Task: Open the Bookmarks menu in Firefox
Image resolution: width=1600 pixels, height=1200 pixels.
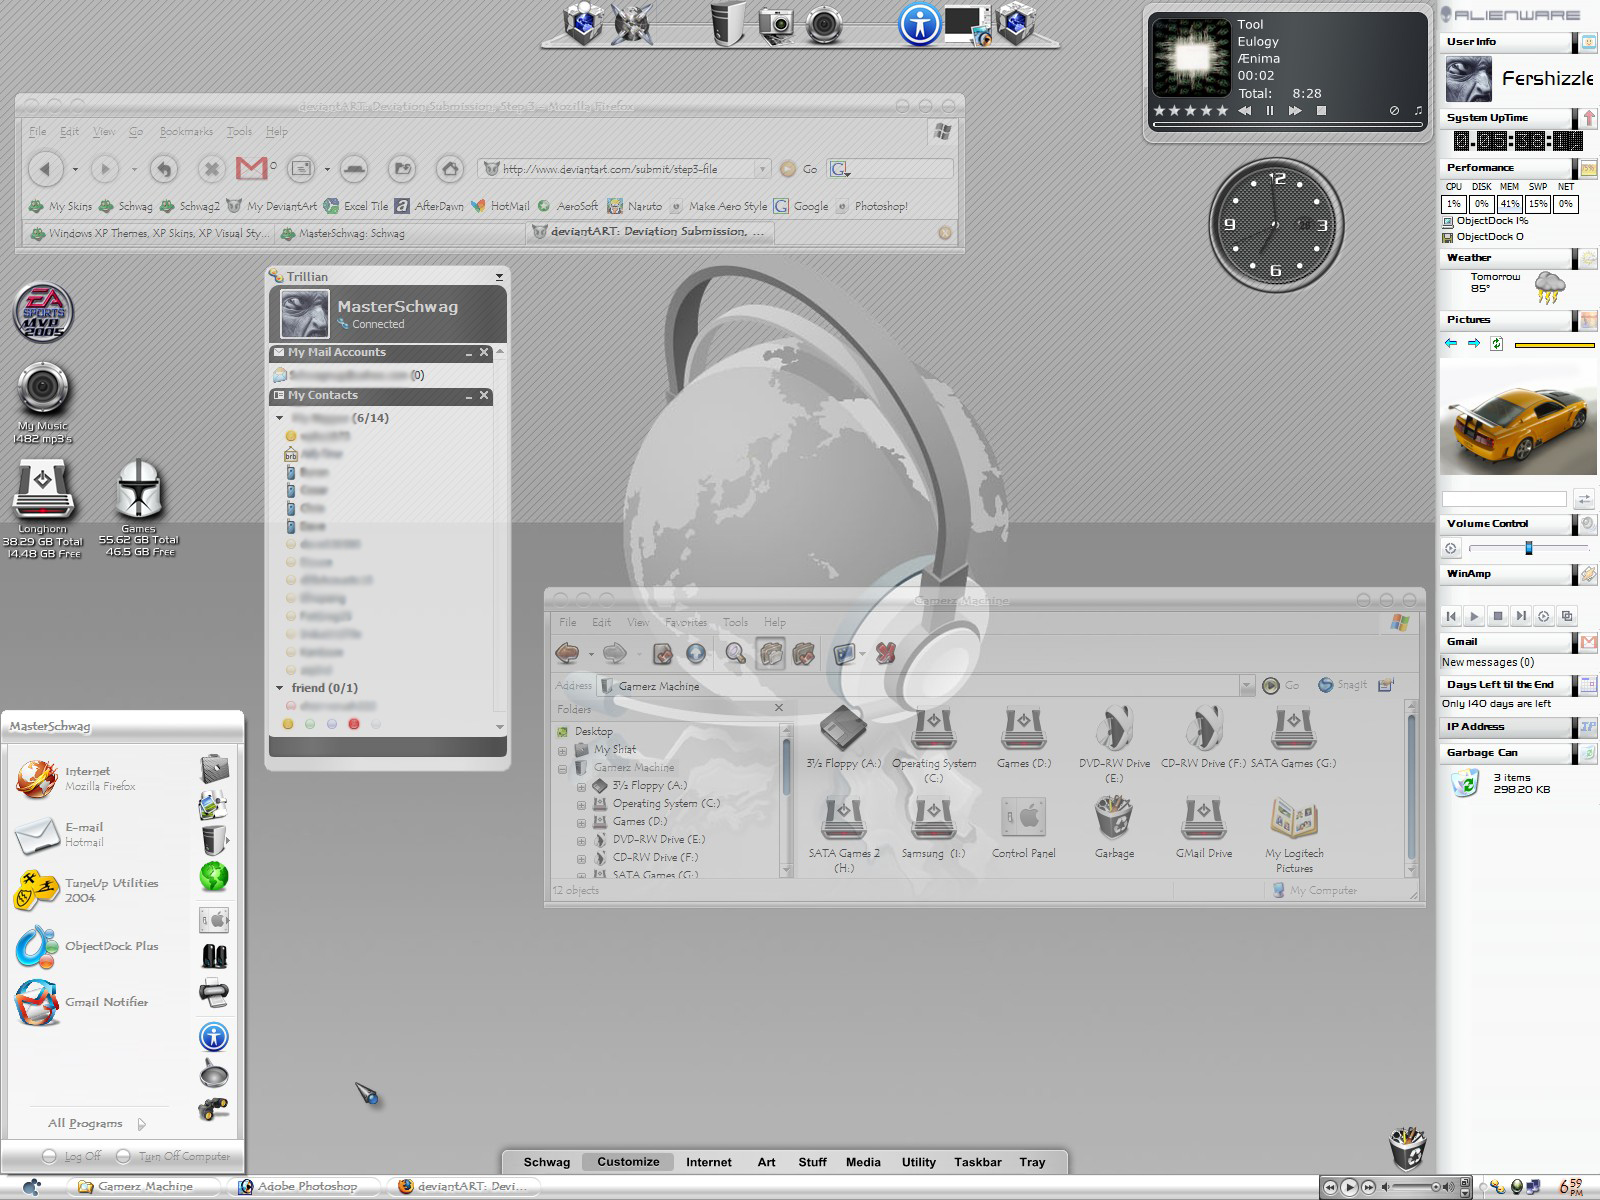Action: (186, 131)
